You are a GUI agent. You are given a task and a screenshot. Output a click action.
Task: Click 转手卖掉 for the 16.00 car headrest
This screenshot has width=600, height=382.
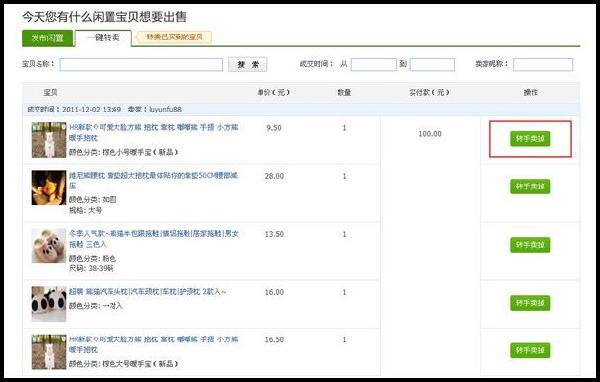[x=530, y=303]
